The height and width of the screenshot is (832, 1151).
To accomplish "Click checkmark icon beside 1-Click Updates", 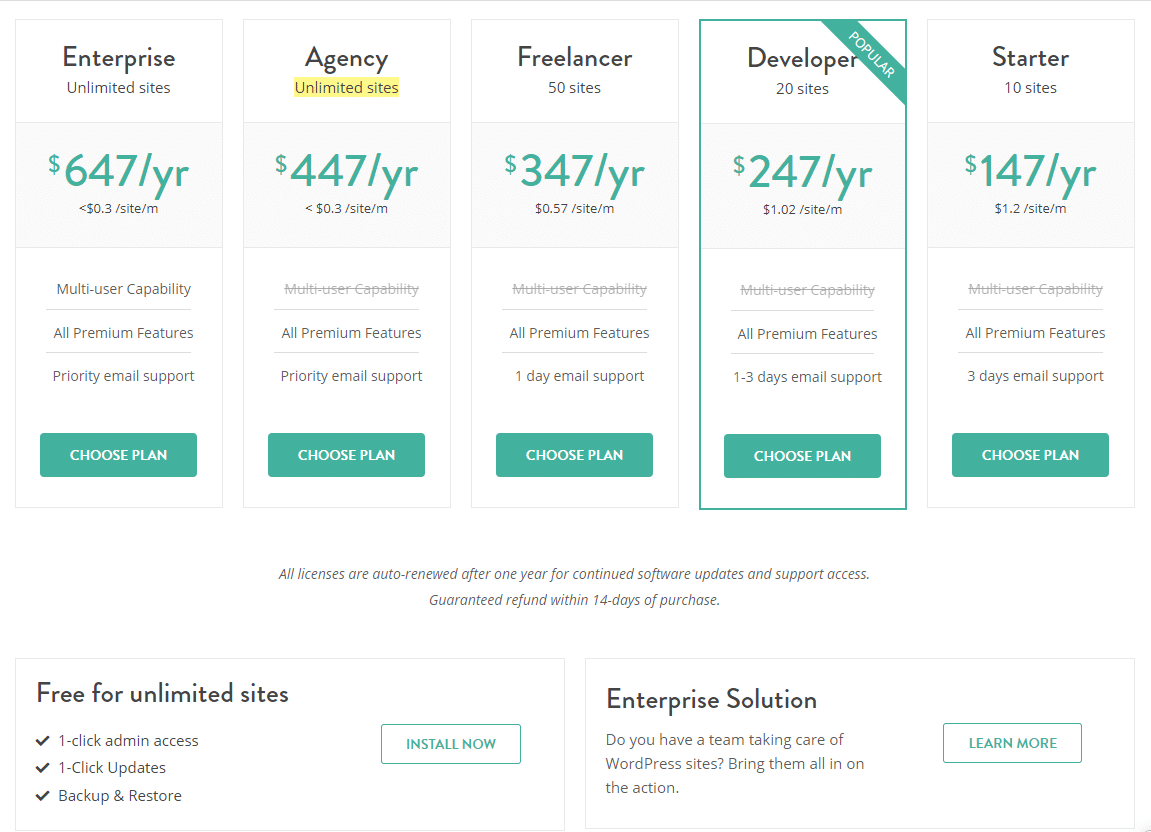I will pos(43,768).
